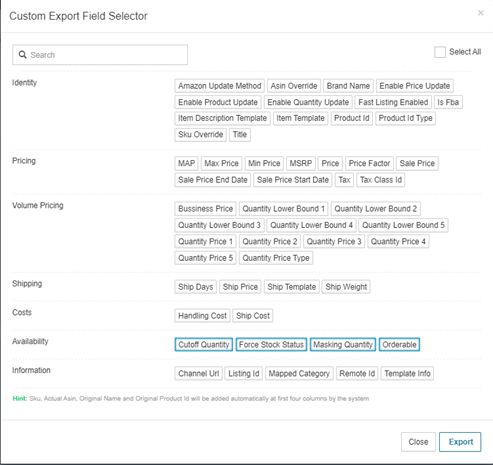The height and width of the screenshot is (465, 493).
Task: Tick the Select All checkbox
Action: click(x=440, y=52)
